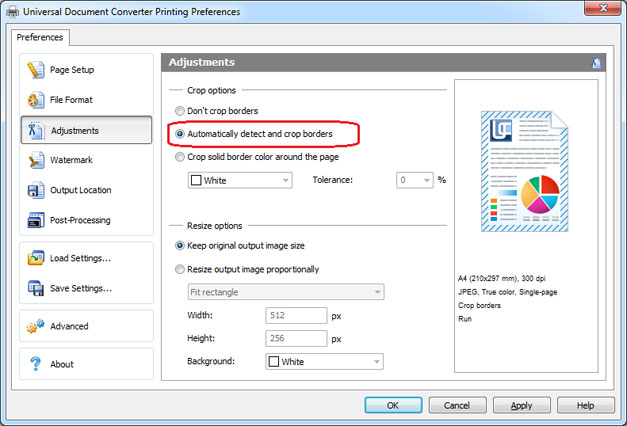Click Save Settings... label
627x426 pixels.
pos(81,288)
